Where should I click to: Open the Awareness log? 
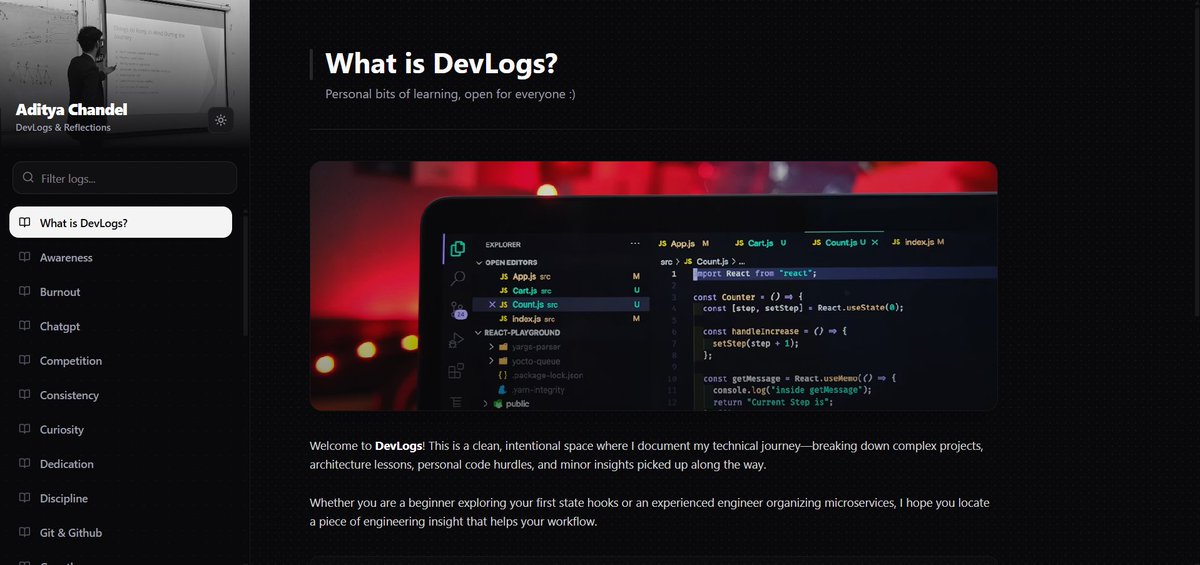click(x=121, y=257)
